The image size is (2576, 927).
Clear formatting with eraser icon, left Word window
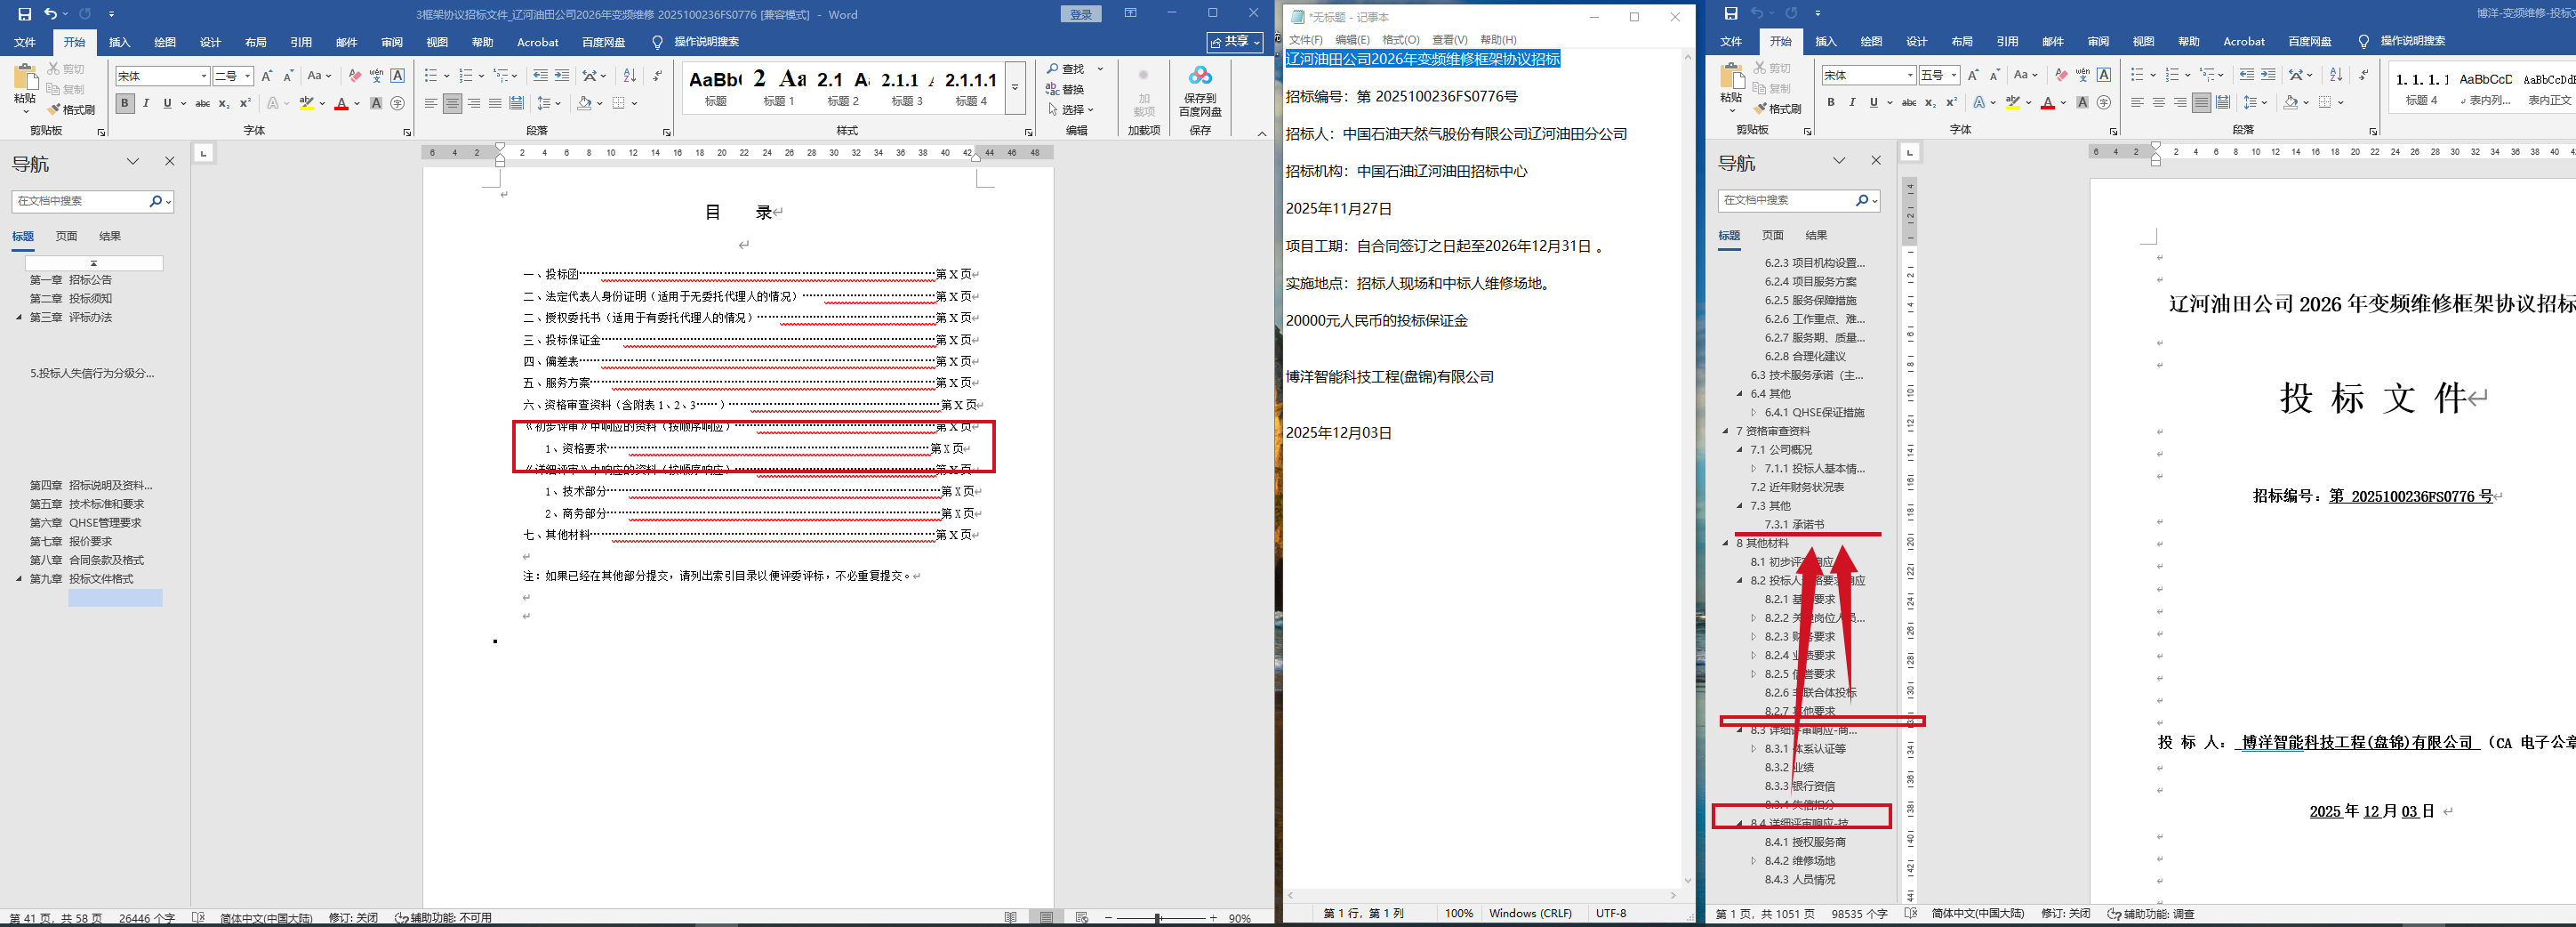(354, 76)
